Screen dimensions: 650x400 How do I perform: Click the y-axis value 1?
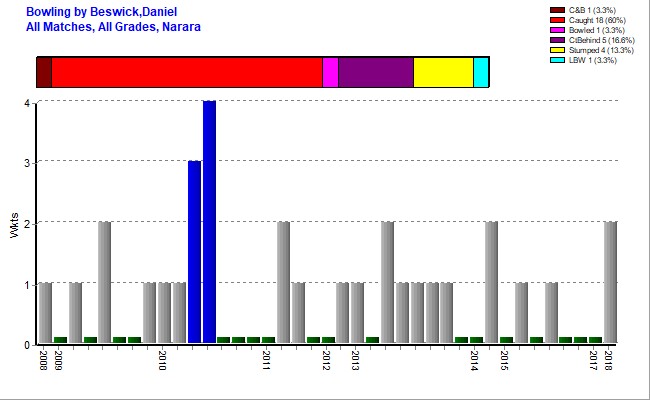pyautogui.click(x=27, y=285)
